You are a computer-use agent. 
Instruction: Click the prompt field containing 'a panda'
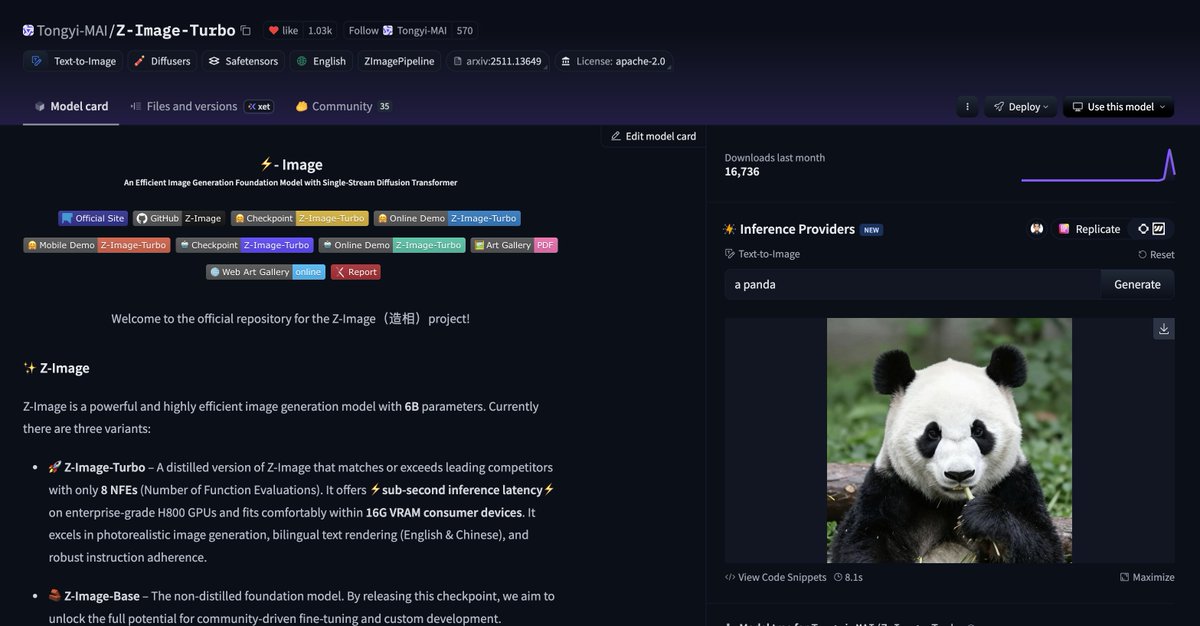pyautogui.click(x=912, y=284)
